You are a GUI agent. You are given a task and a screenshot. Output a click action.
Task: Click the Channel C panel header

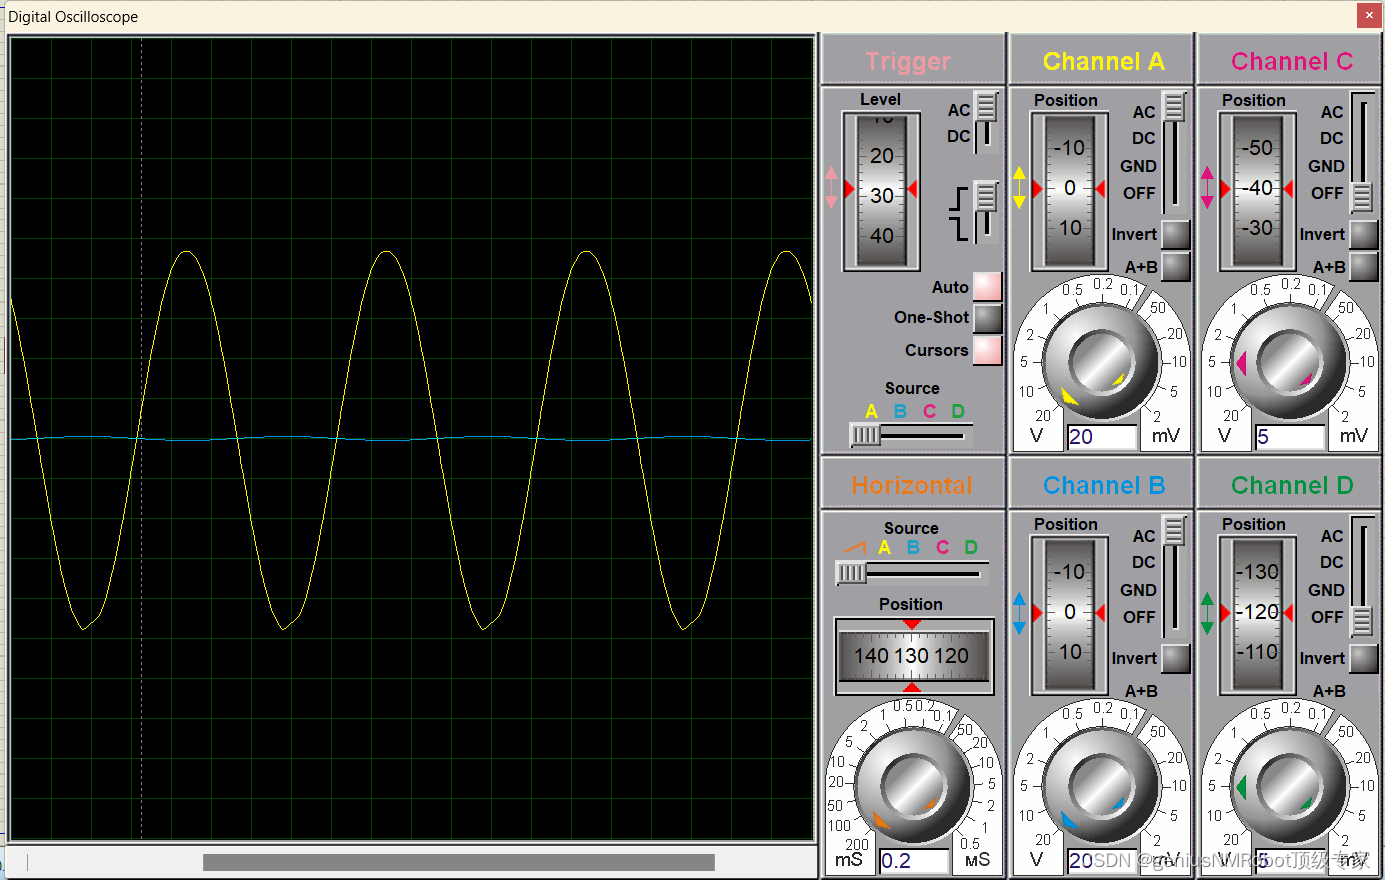(x=1289, y=60)
